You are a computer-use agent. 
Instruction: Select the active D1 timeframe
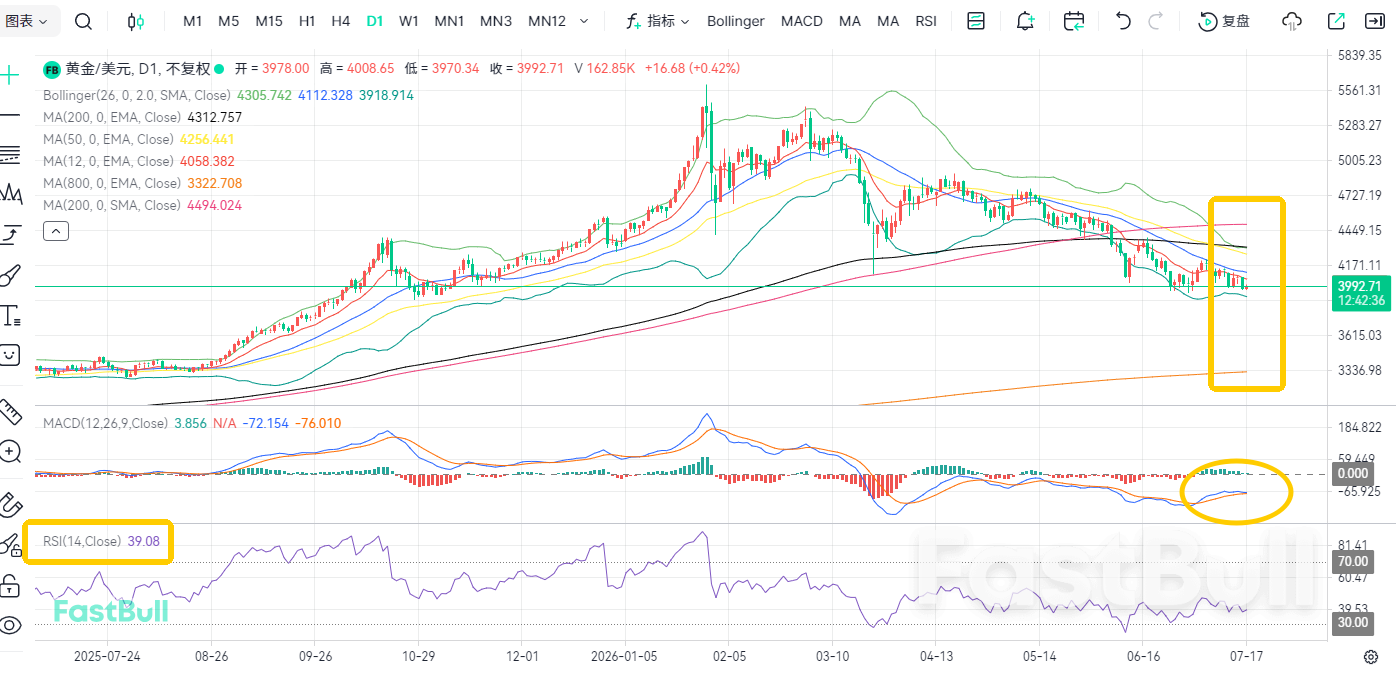(x=375, y=21)
